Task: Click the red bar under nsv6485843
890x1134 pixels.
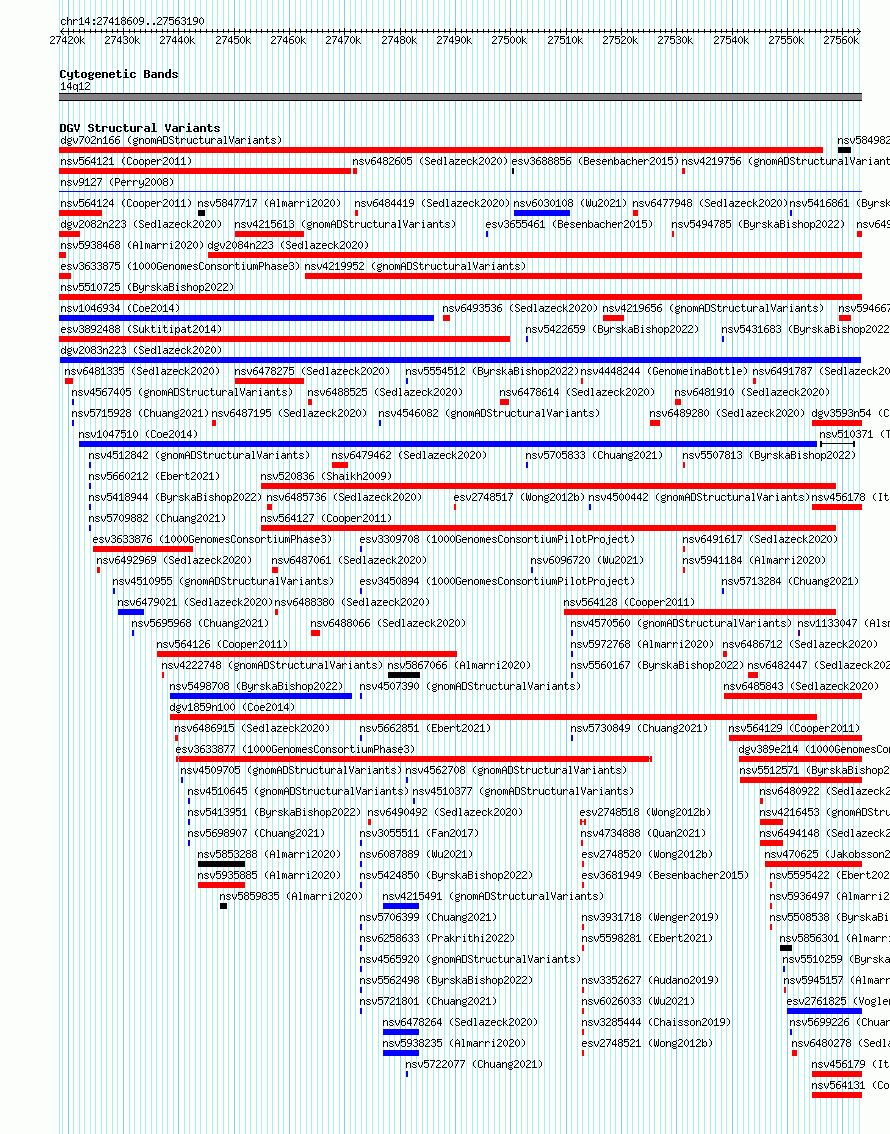Action: [793, 696]
